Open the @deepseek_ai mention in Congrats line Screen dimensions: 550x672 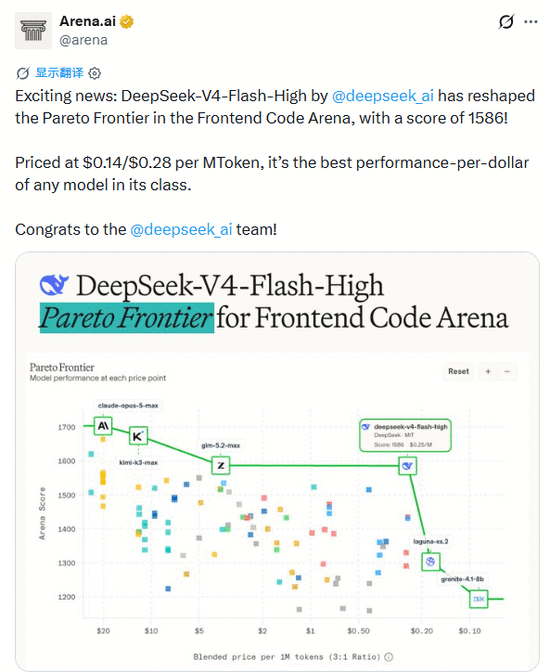[x=181, y=229]
